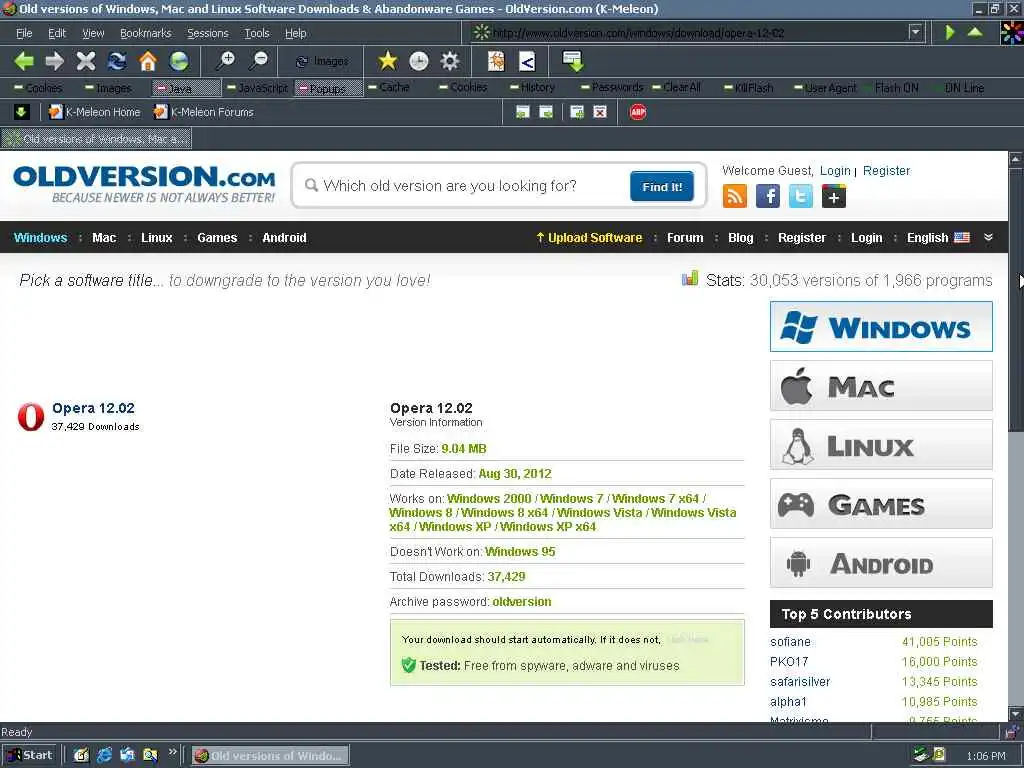Click the blue less-than bracket icon
Image resolution: width=1024 pixels, height=768 pixels.
tap(527, 61)
